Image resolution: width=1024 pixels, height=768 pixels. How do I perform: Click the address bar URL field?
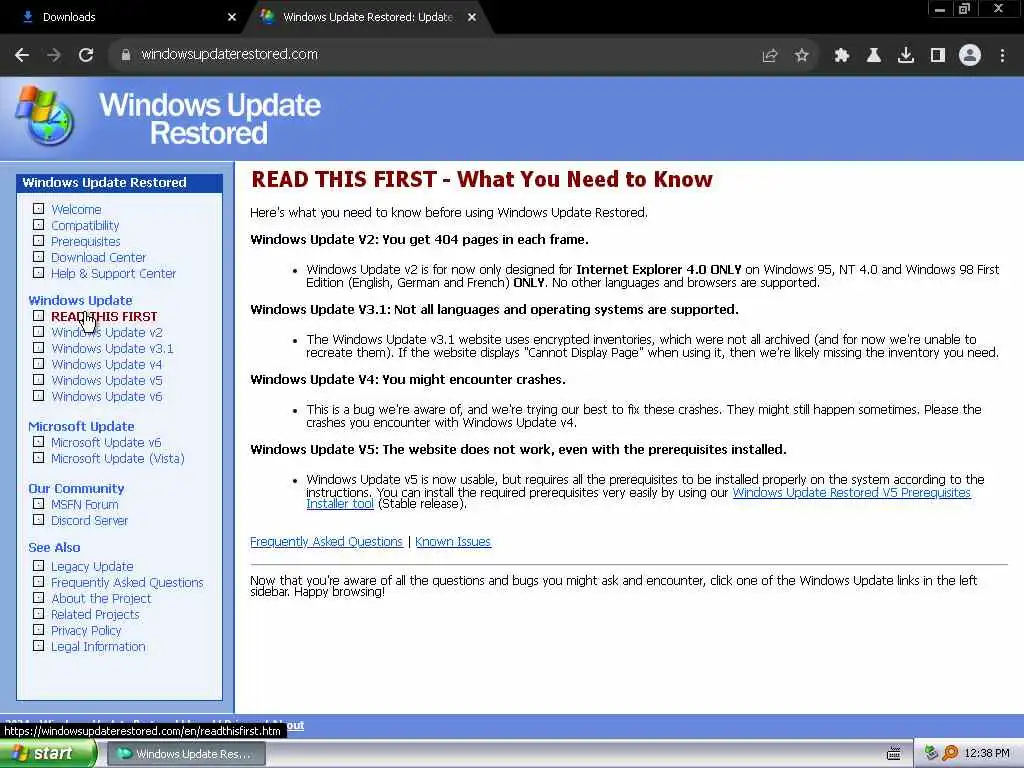coord(438,55)
